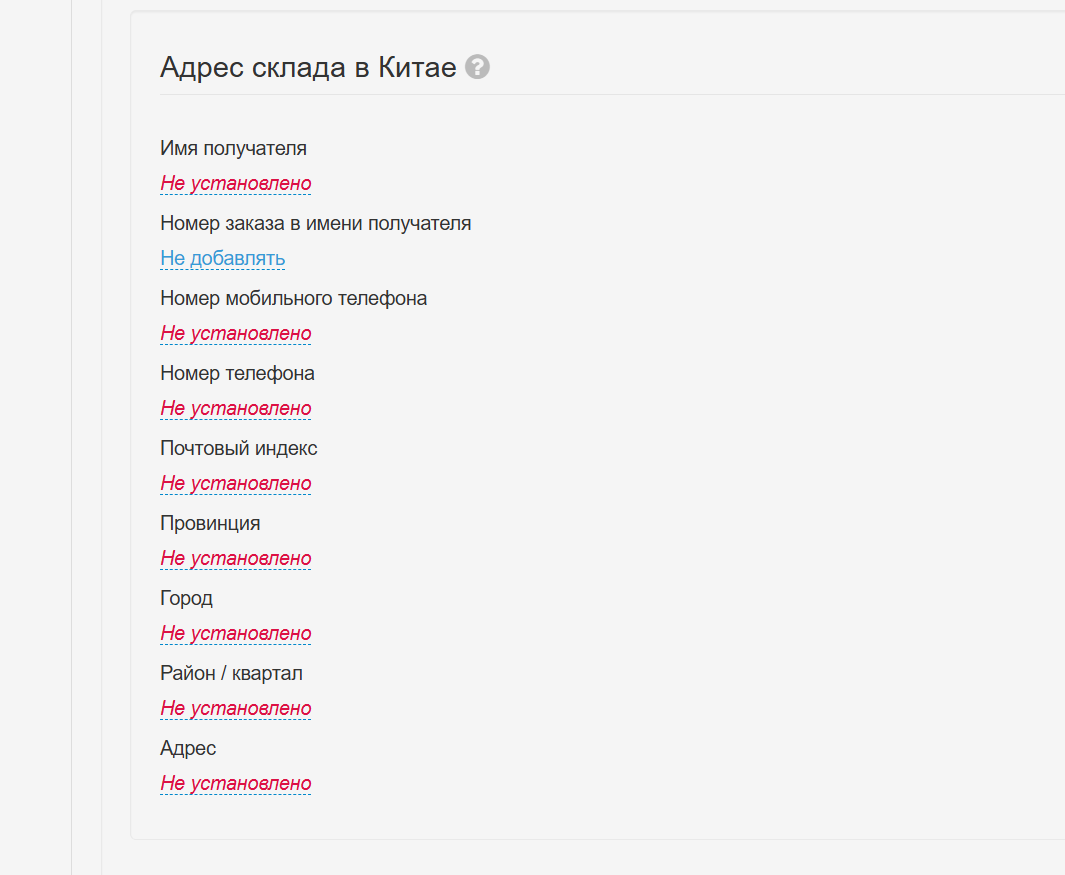
Task: Click the Район / квартал label
Action: [231, 674]
